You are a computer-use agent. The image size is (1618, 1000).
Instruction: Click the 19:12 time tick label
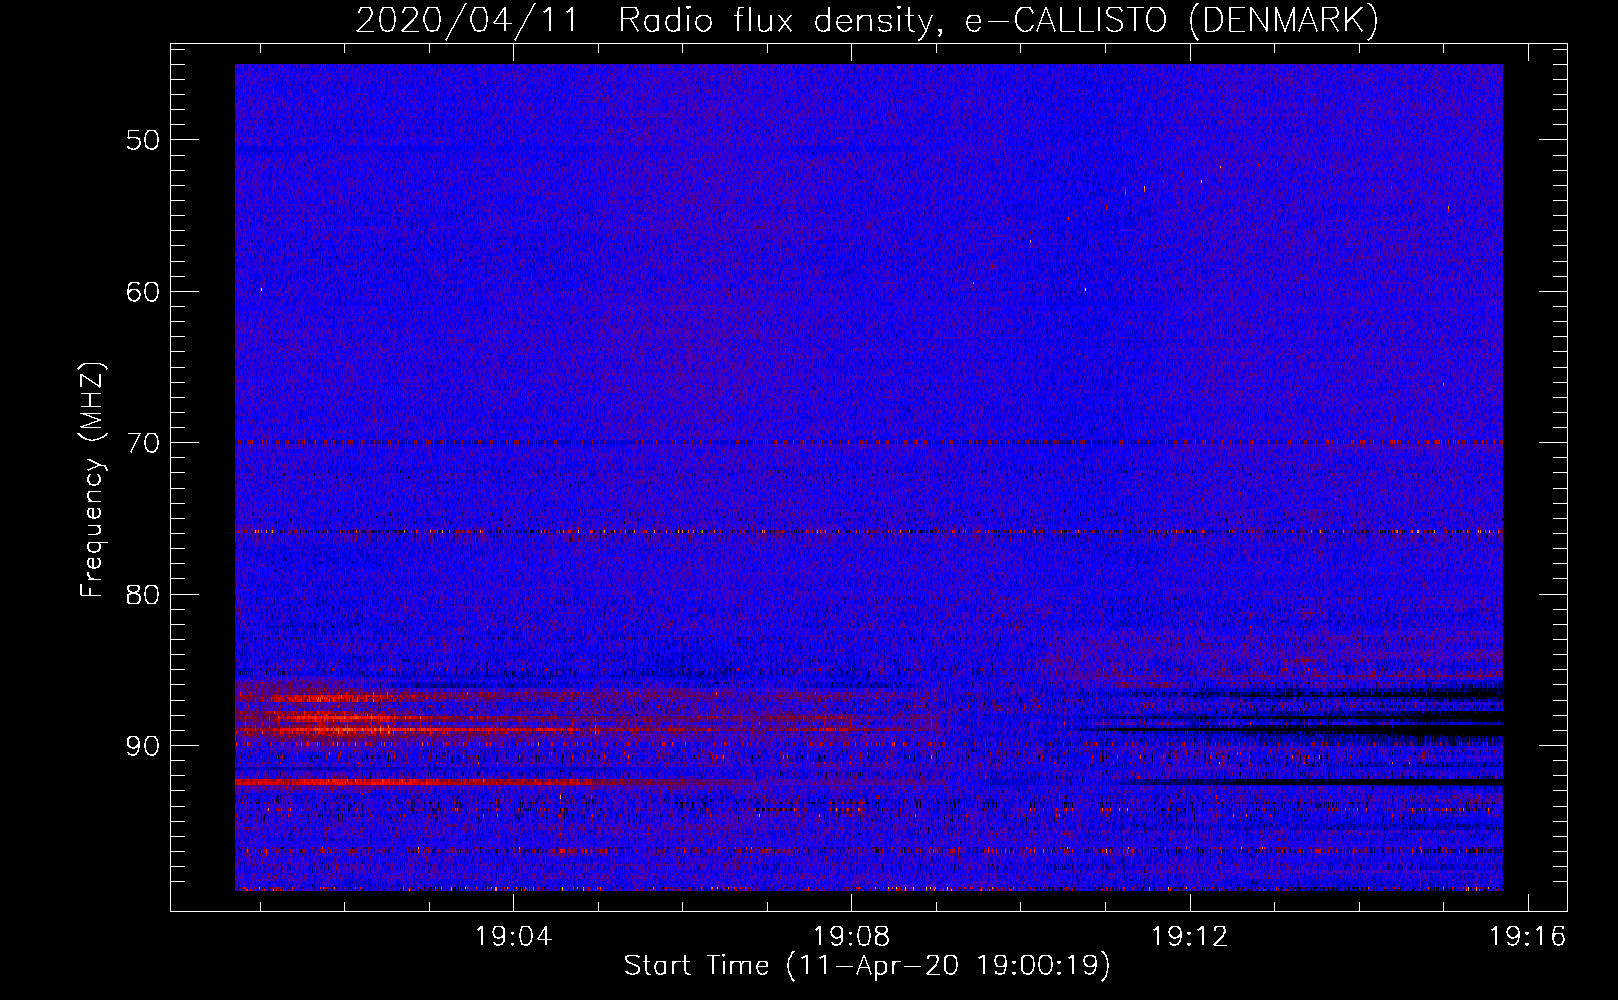point(1189,937)
